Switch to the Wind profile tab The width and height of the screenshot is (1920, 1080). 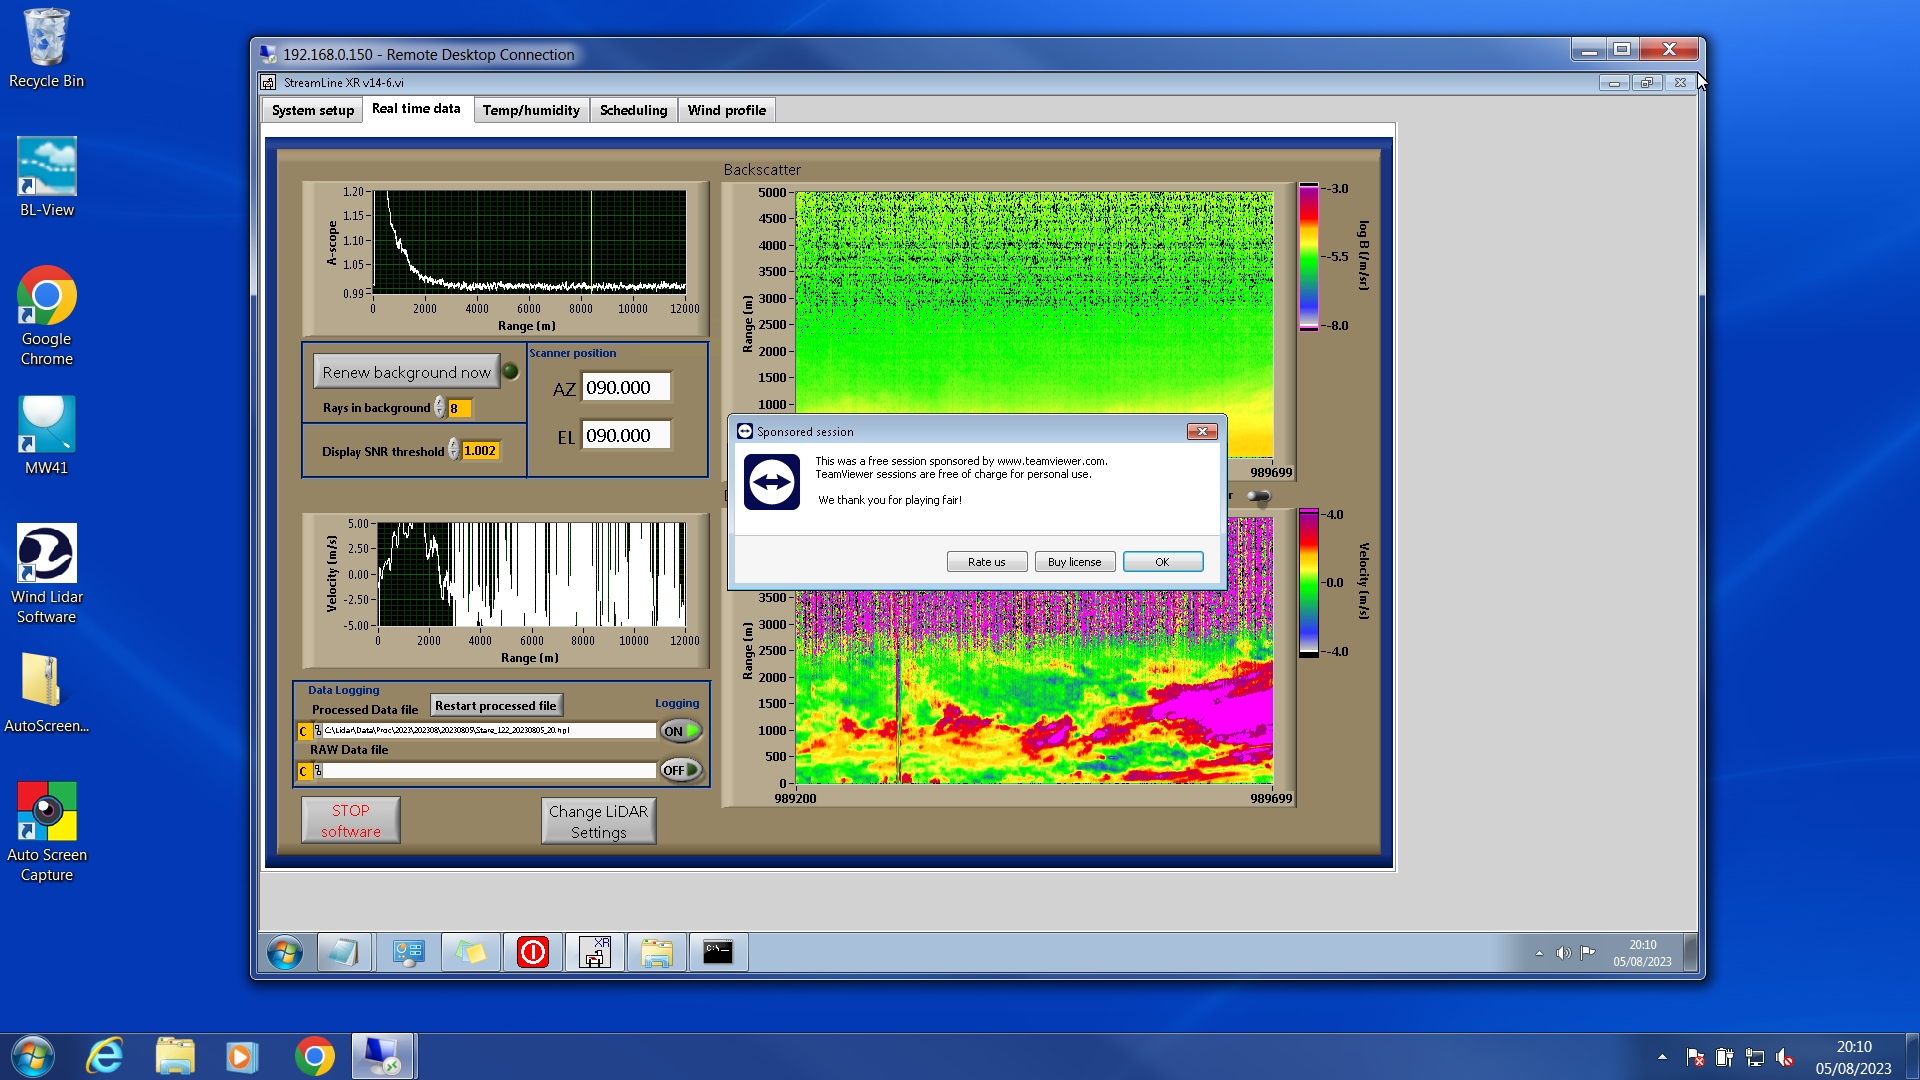726,110
